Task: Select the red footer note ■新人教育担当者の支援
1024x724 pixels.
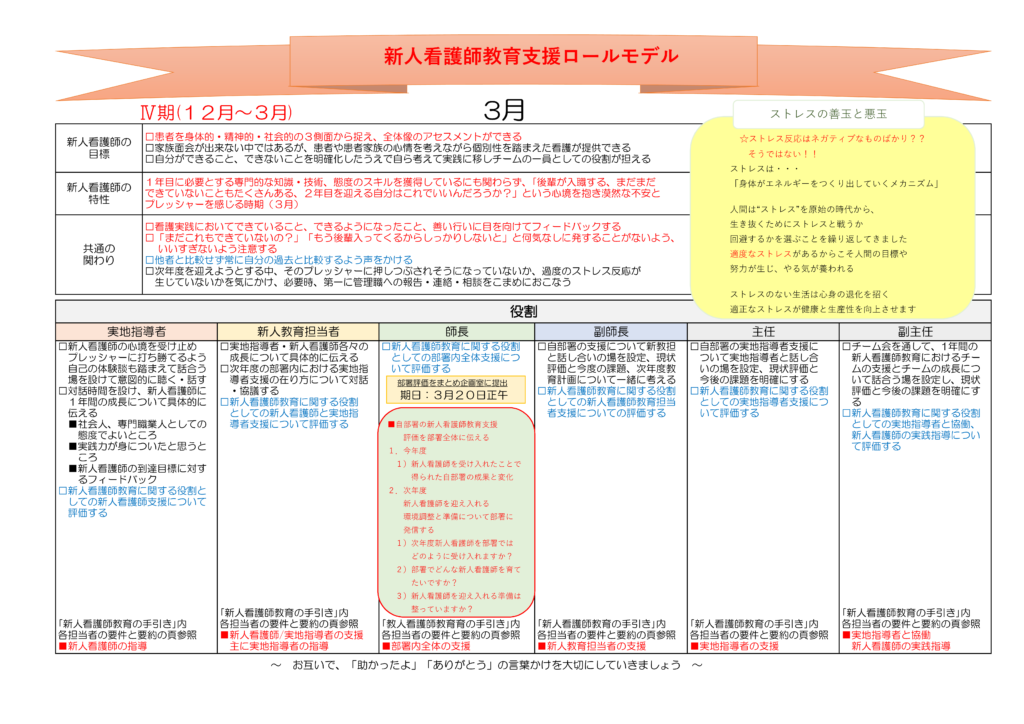Action: click(592, 646)
